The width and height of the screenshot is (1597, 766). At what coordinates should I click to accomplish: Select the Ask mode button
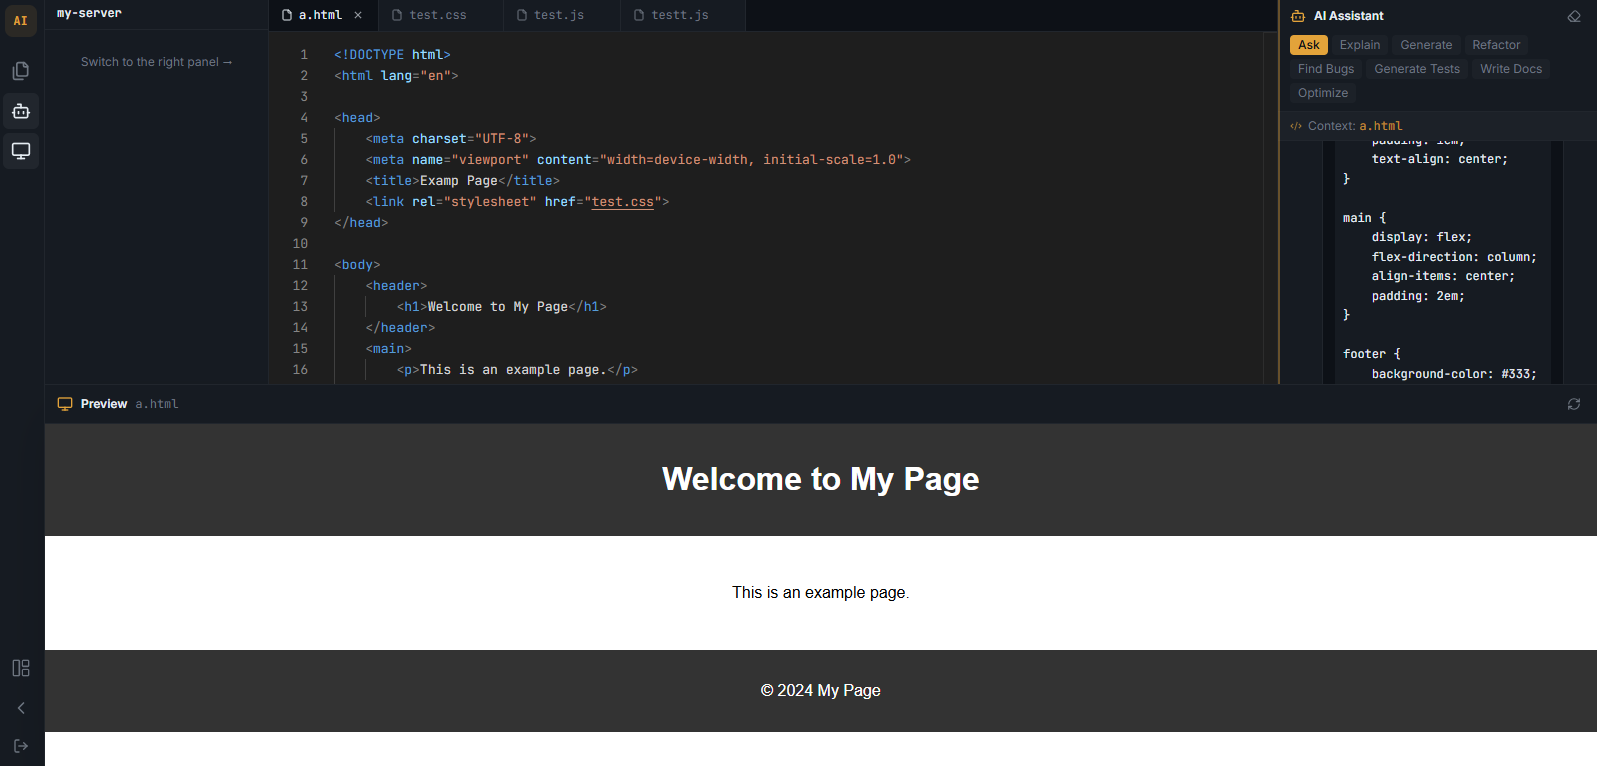(1309, 45)
